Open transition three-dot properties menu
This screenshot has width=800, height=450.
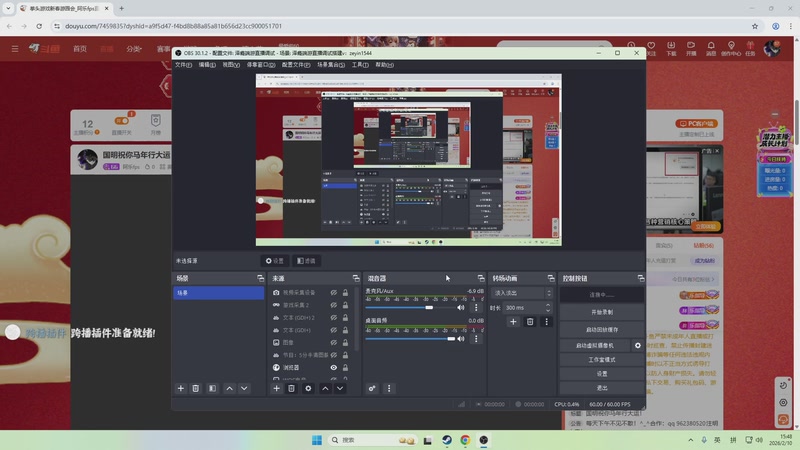tap(546, 321)
